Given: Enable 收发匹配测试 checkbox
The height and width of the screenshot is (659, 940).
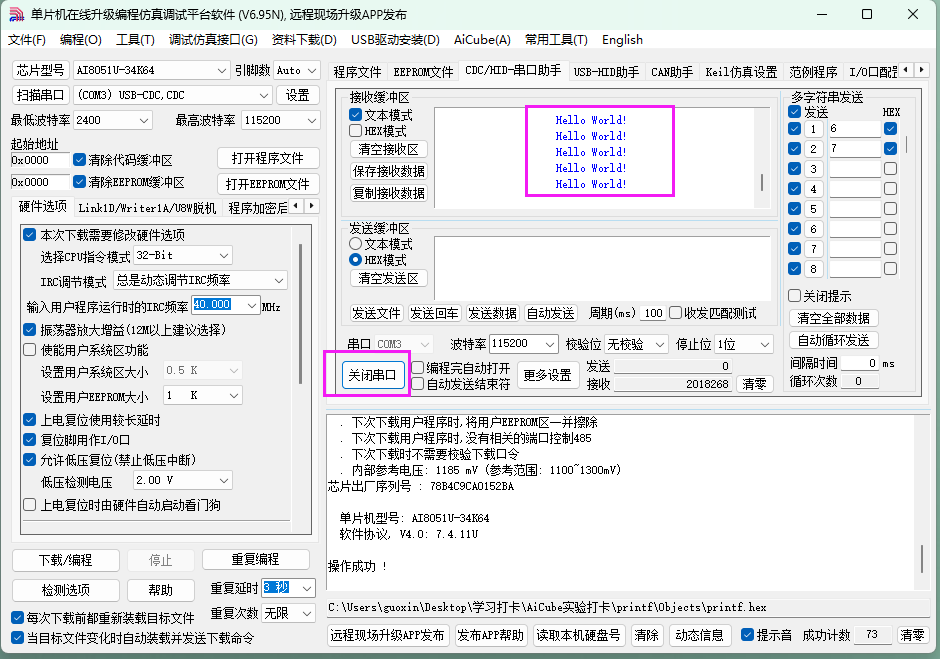Looking at the screenshot, I should 676,313.
